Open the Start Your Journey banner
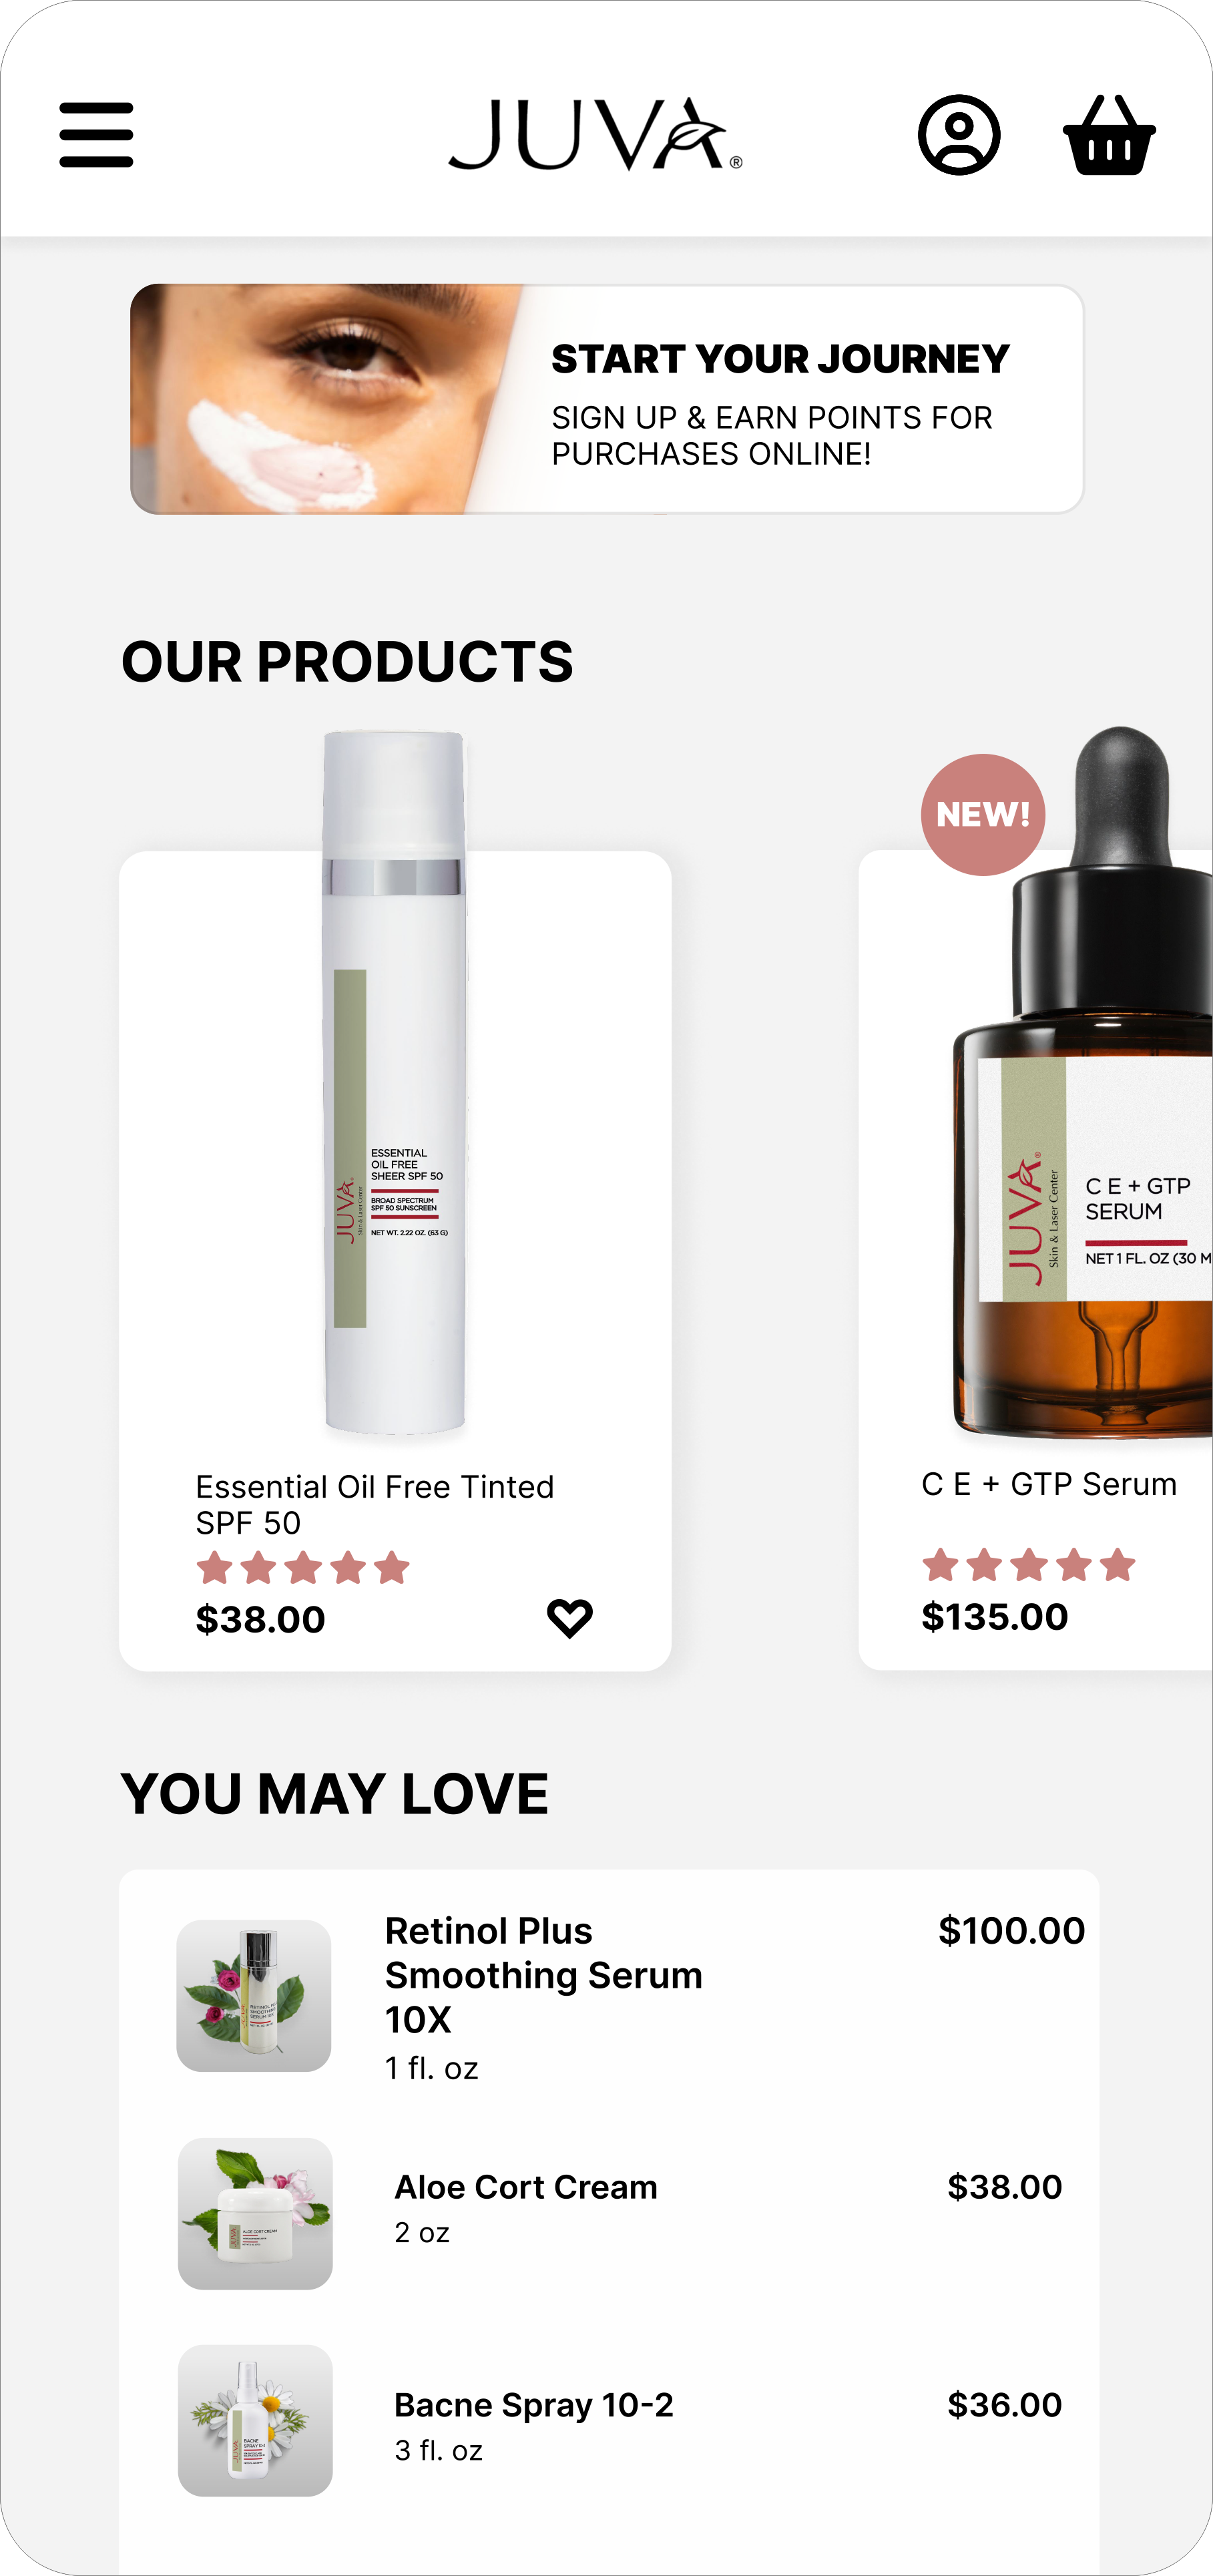 (x=607, y=399)
